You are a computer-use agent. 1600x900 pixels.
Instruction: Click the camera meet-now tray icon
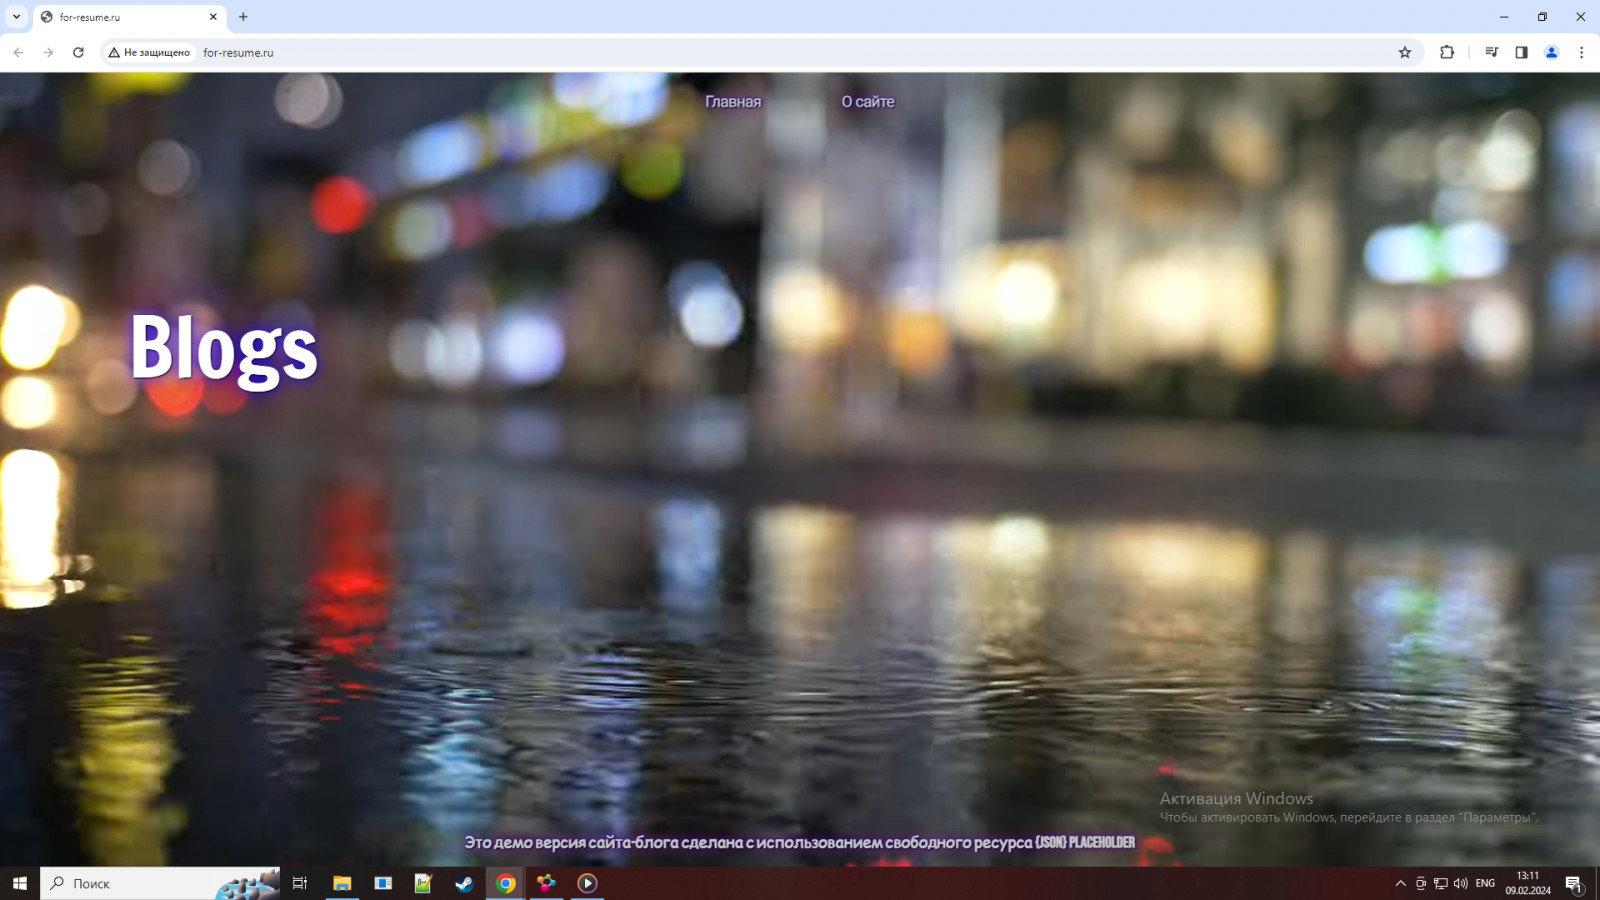[1421, 883]
